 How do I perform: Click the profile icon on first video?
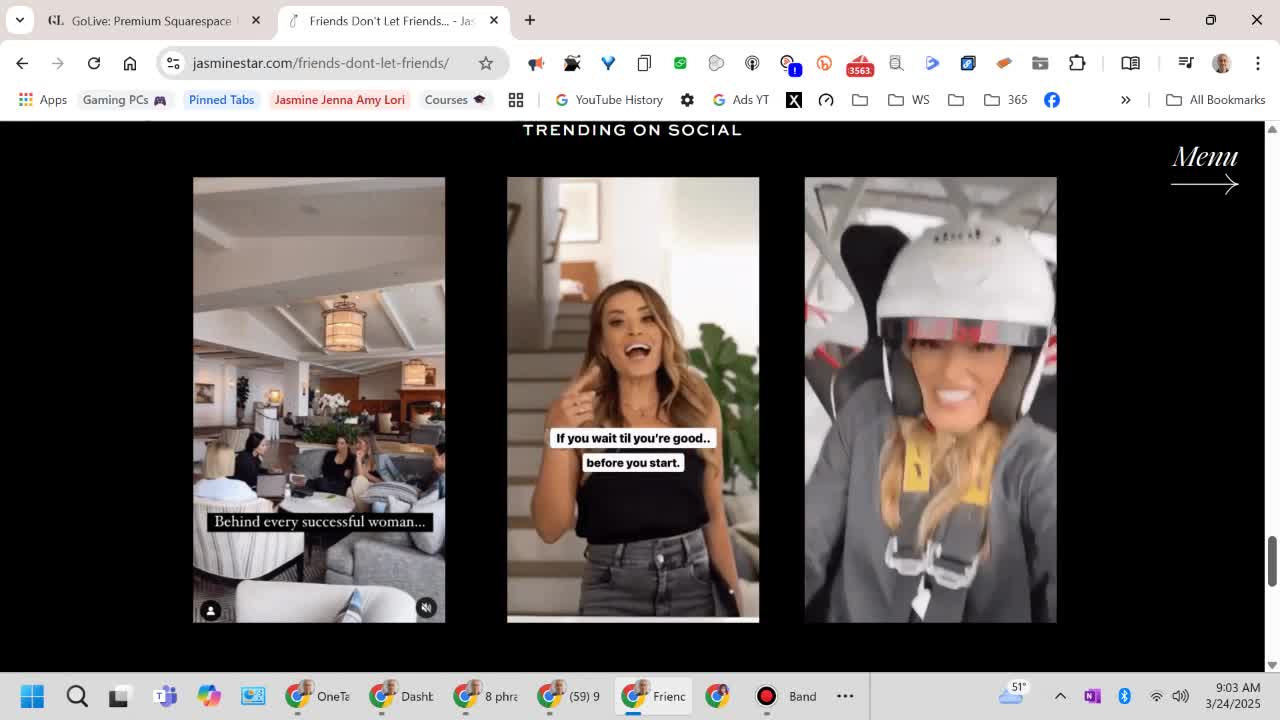coord(211,610)
